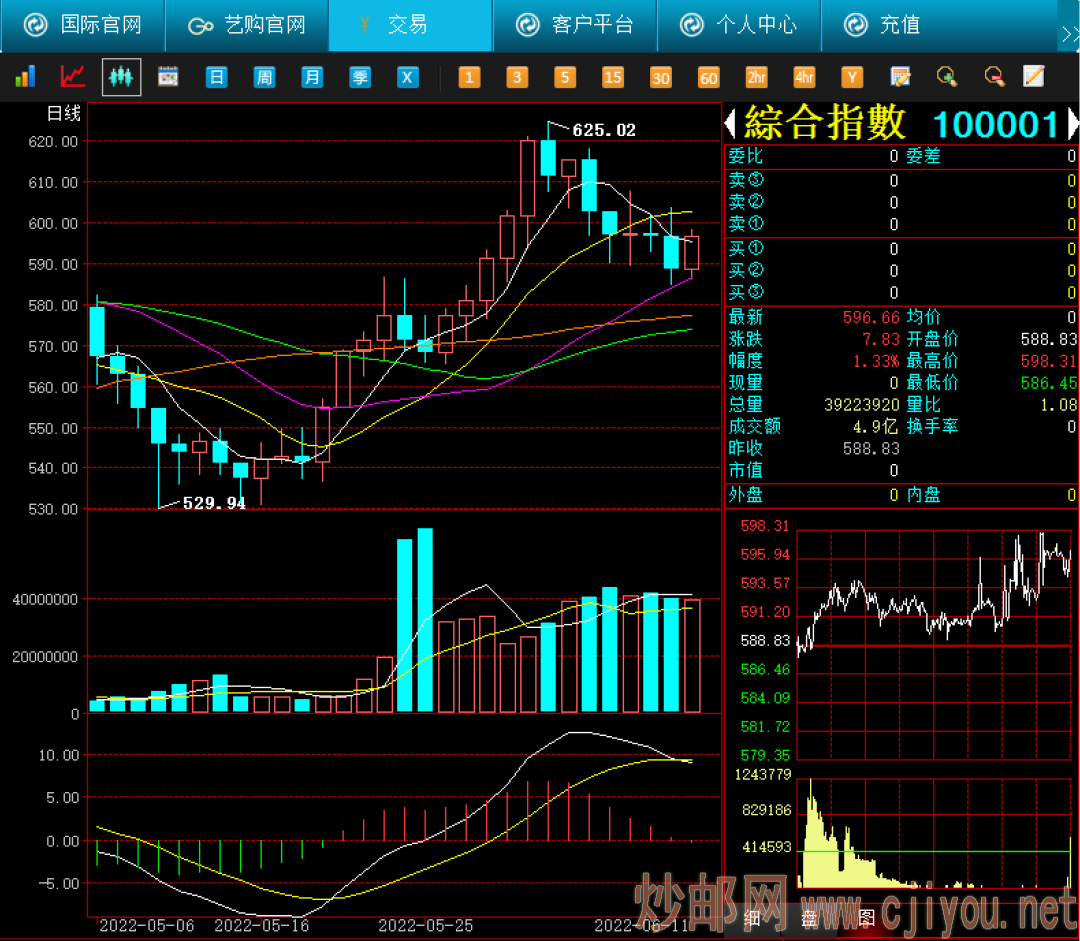Select the weekly 周 period button
The height and width of the screenshot is (941, 1080).
pyautogui.click(x=264, y=76)
